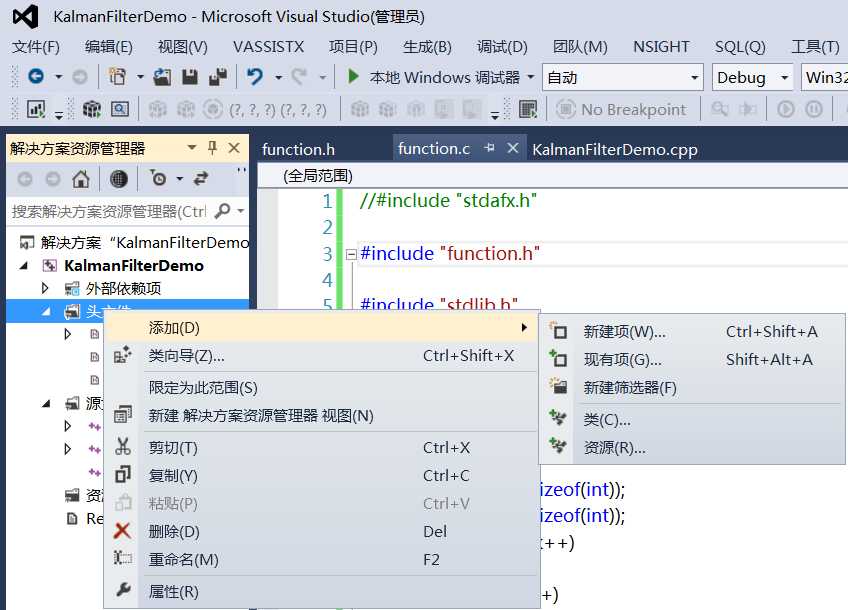Click 本地 Windows 调试器 start button
Screen dimensions: 848x610
(435, 77)
